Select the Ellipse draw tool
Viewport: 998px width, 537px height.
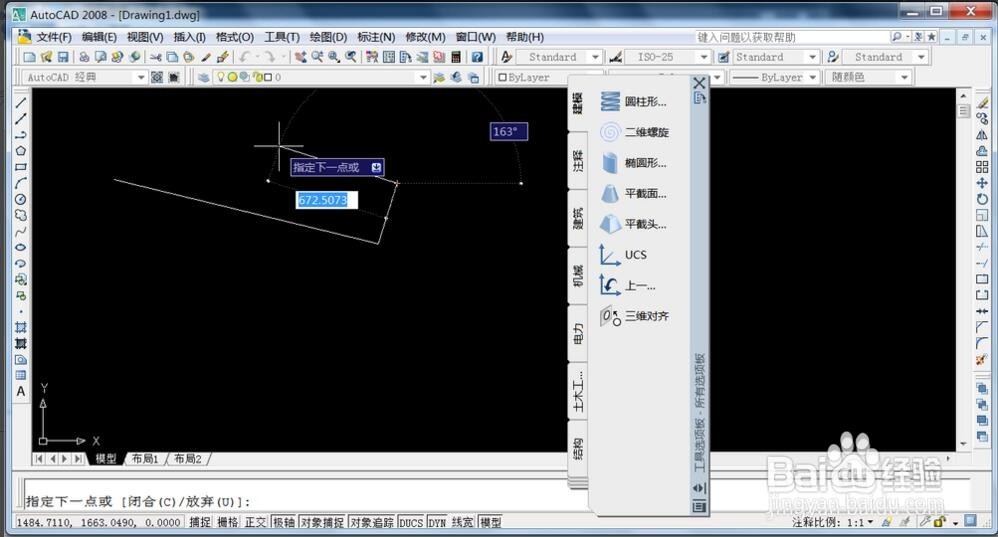[x=21, y=247]
